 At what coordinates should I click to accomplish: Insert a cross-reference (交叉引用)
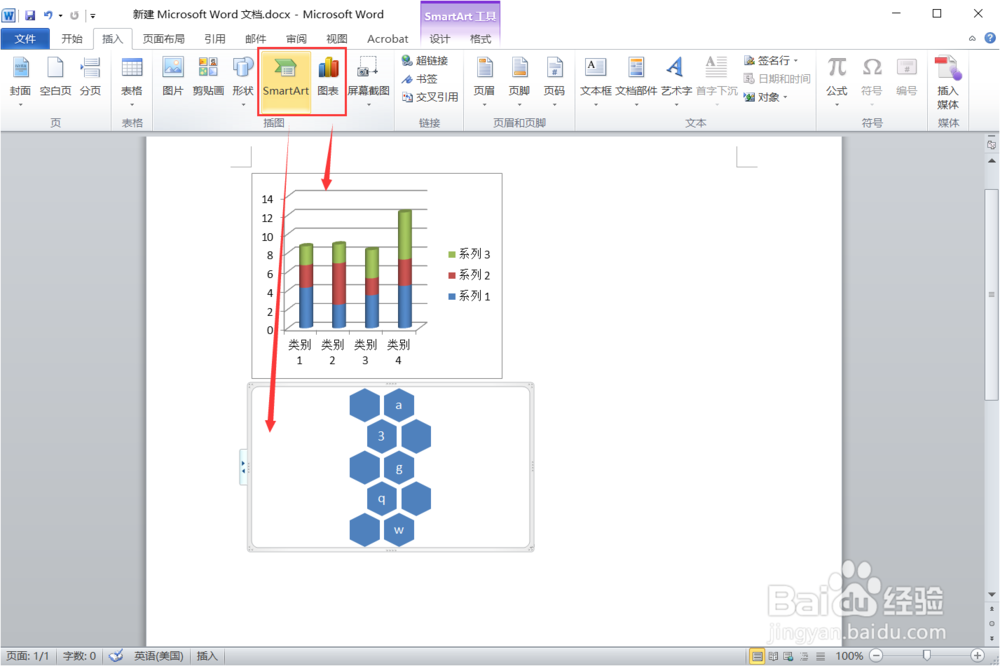[x=430, y=97]
